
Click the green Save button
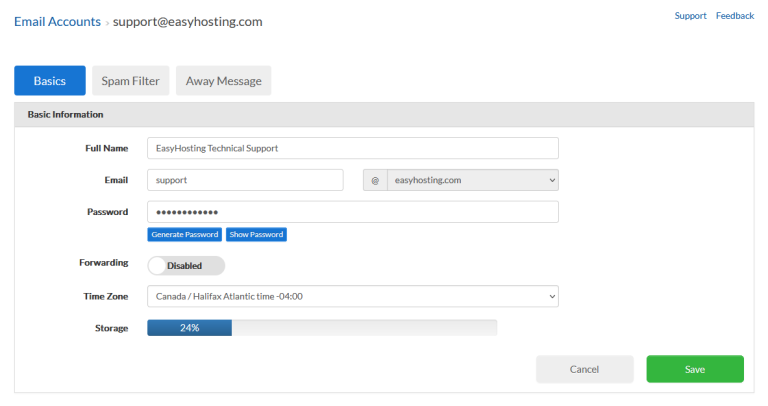point(695,369)
